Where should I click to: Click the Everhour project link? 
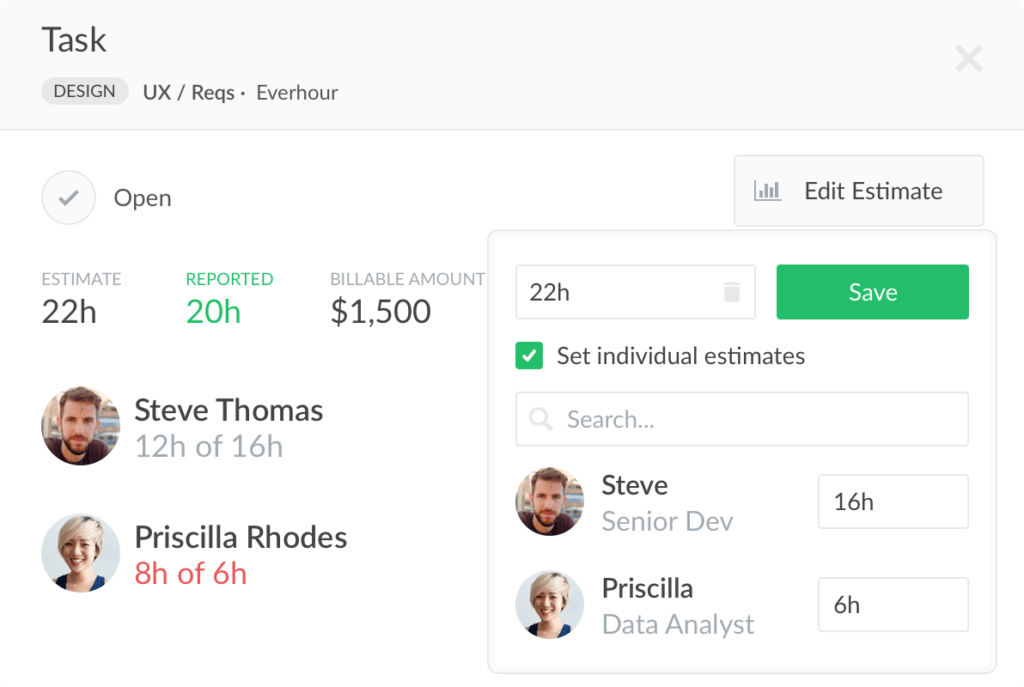[296, 92]
